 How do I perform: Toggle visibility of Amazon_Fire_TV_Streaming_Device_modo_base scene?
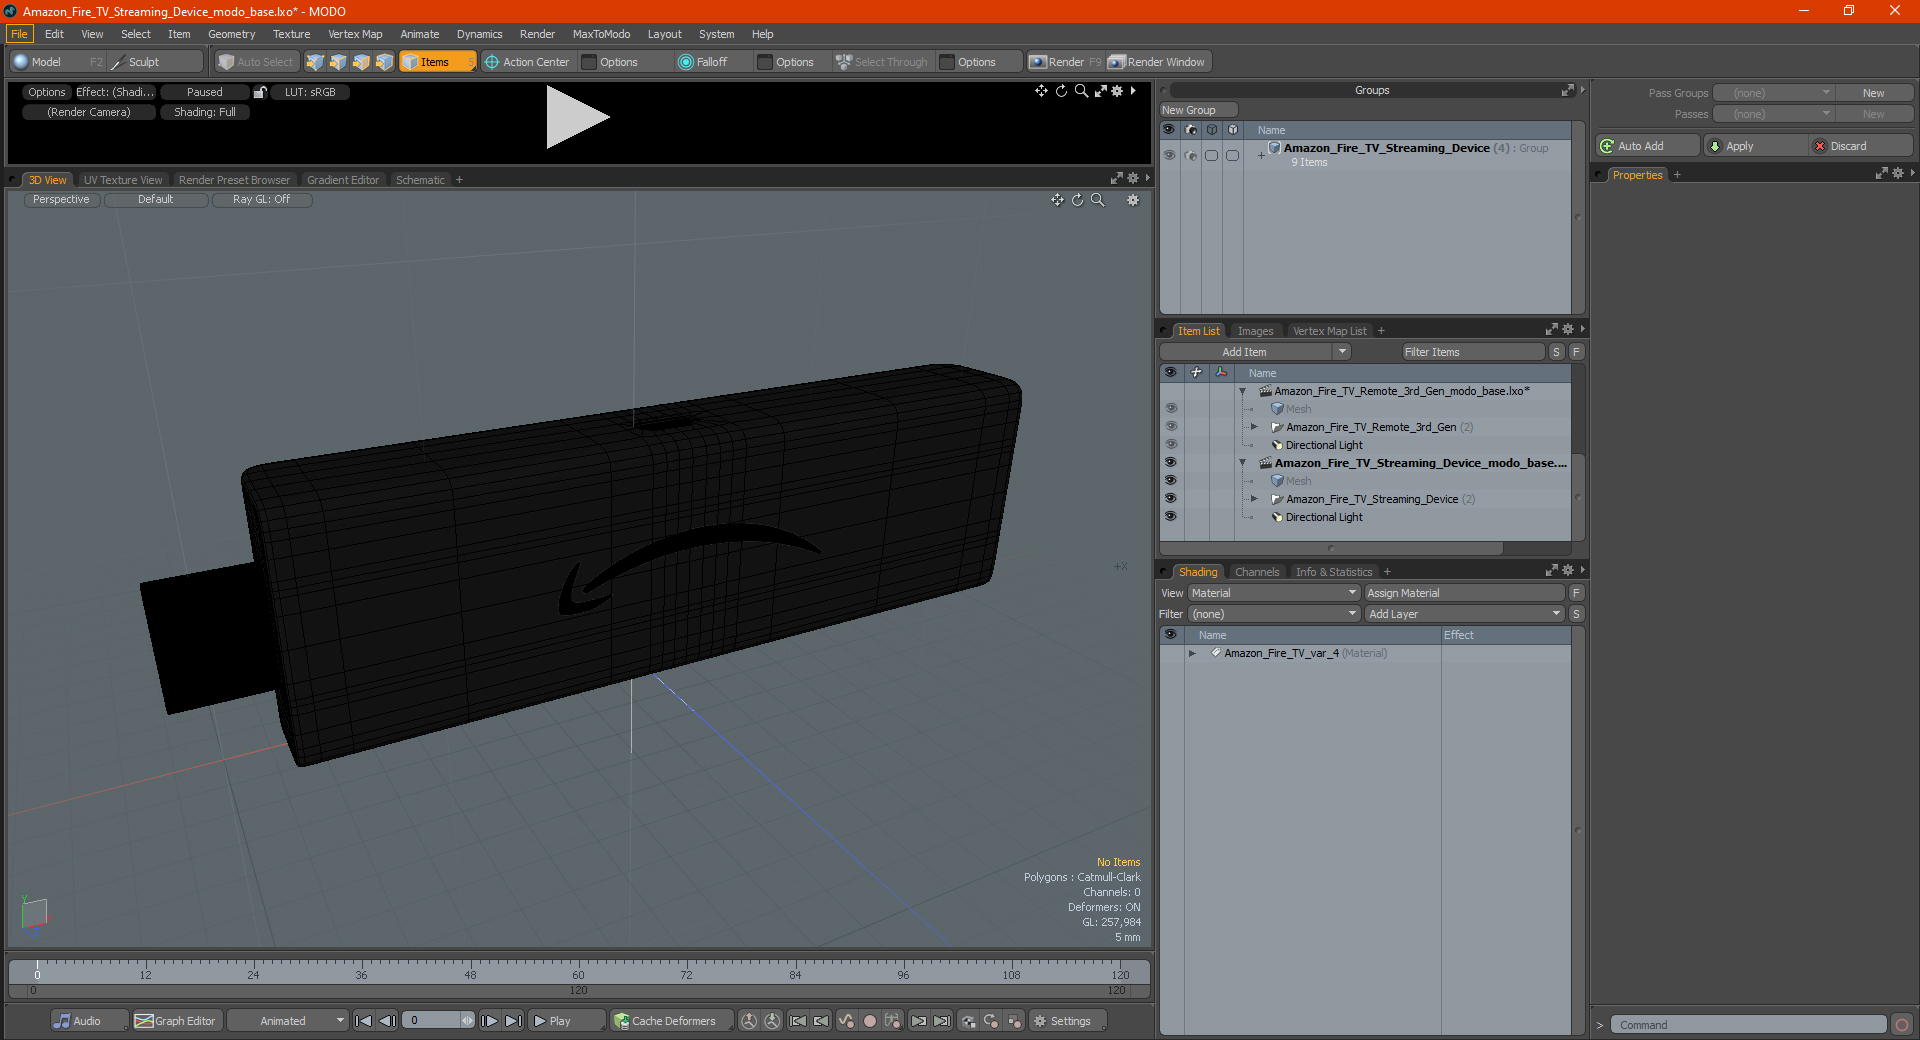pyautogui.click(x=1170, y=463)
